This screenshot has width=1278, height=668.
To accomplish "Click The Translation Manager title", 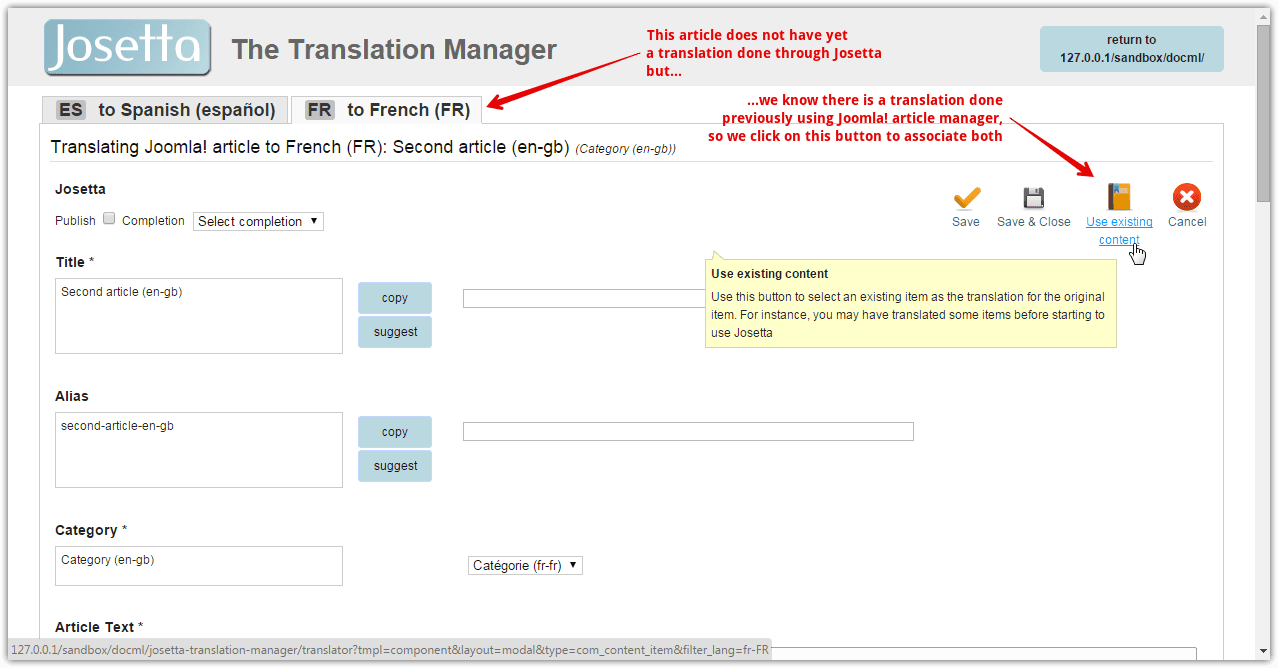I will (x=394, y=50).
